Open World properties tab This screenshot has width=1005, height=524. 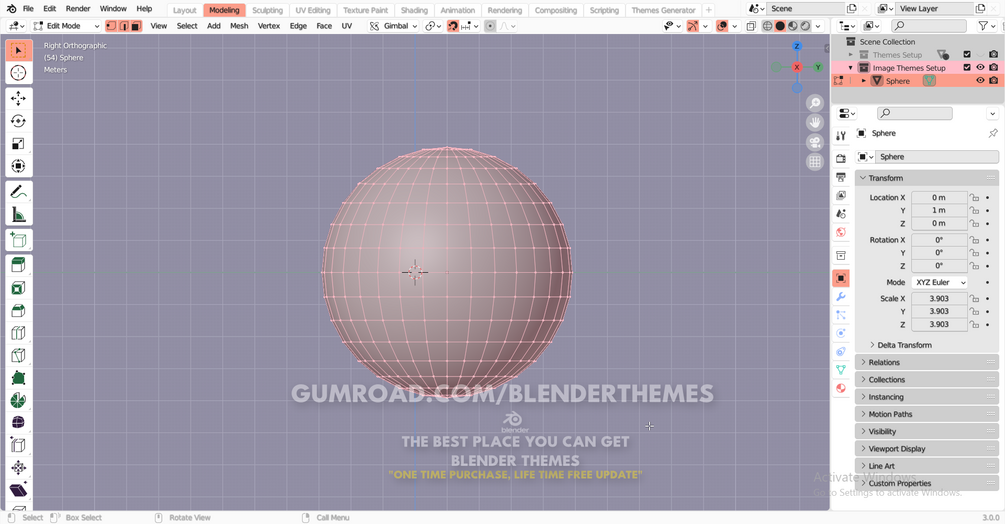coord(841,233)
